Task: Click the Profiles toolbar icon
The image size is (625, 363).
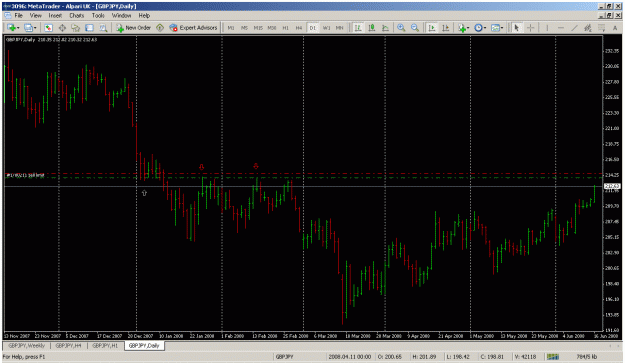Action: click(x=28, y=27)
